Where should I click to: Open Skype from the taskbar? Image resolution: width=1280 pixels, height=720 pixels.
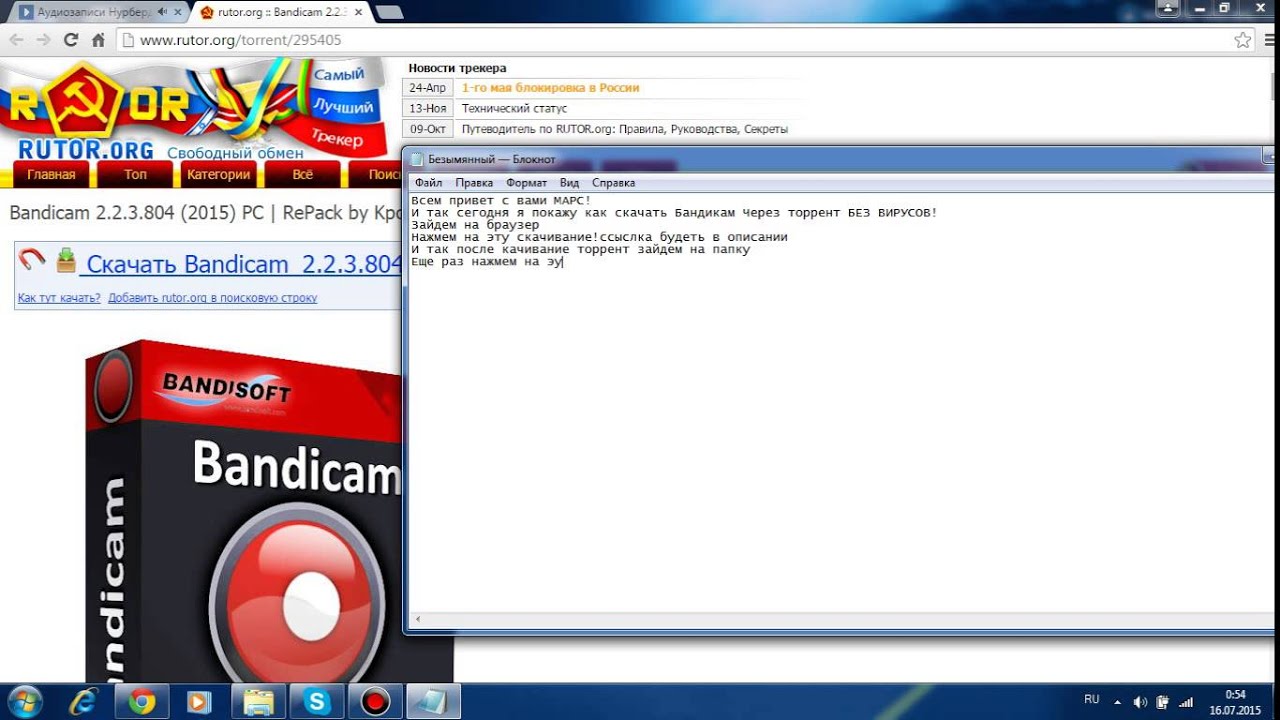(317, 701)
